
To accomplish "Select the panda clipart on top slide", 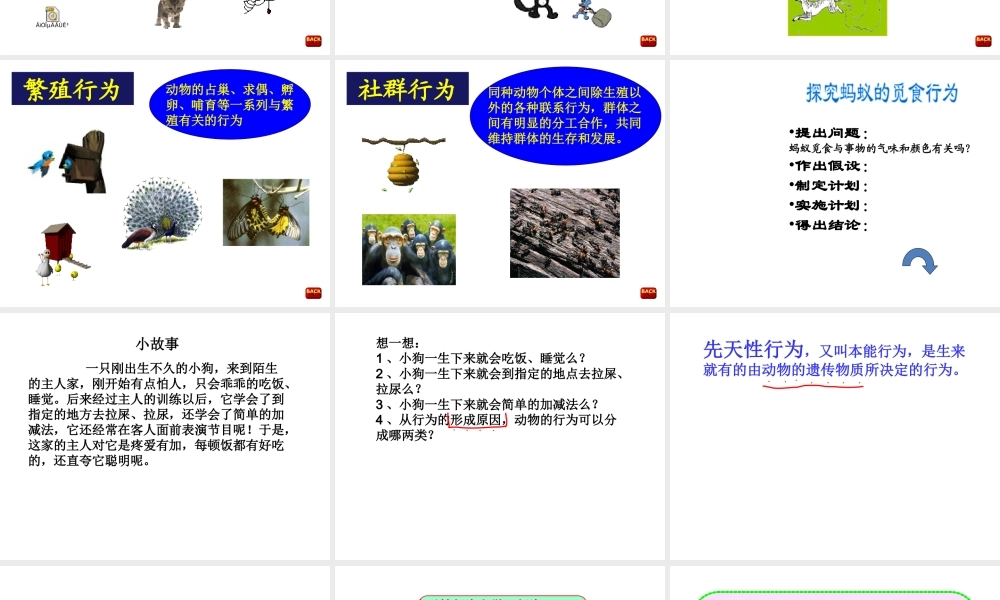I will [536, 9].
